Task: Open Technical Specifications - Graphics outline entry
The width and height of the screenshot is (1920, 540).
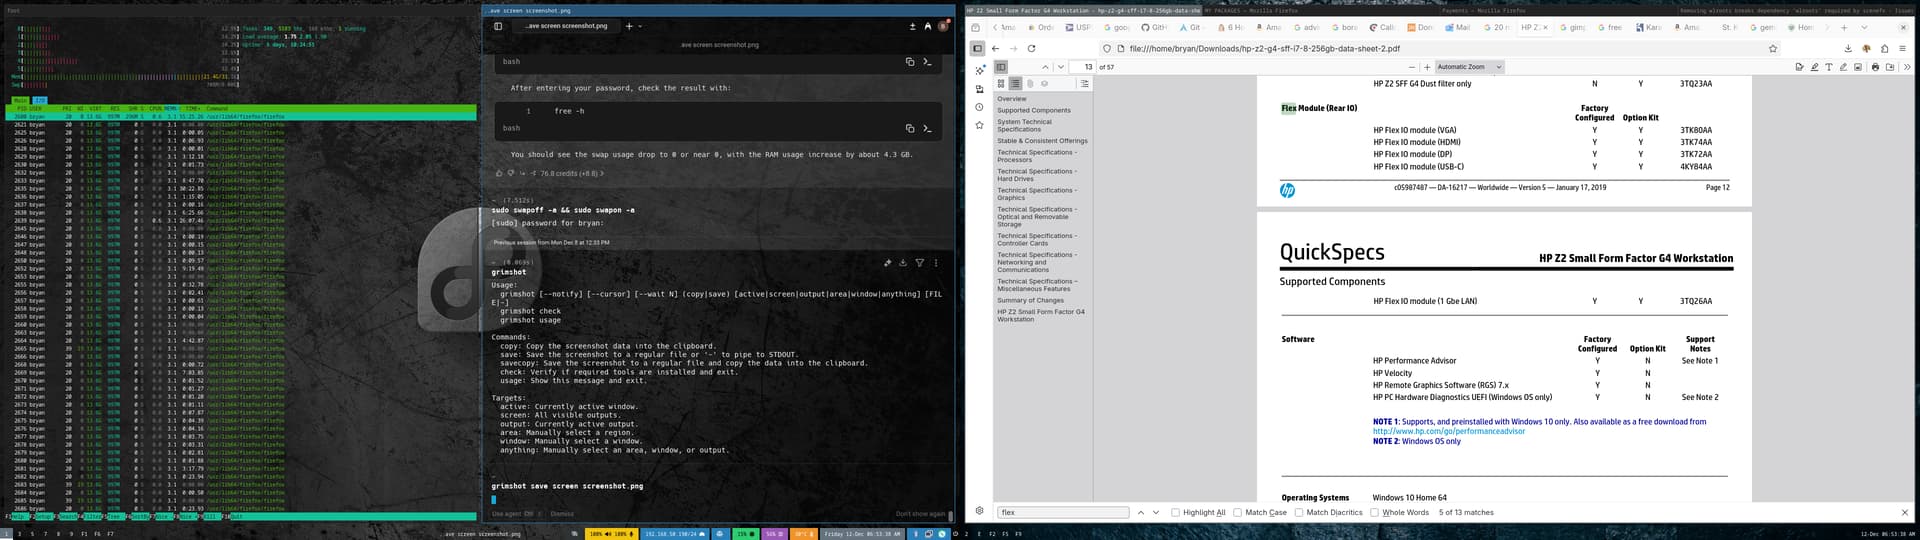Action: pos(1034,194)
